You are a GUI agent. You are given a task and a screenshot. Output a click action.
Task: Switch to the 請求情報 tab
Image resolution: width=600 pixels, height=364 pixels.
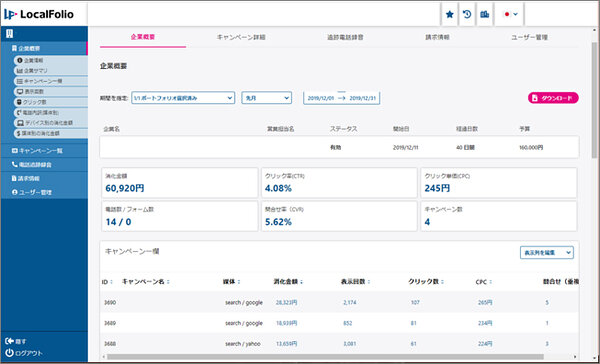pos(437,37)
